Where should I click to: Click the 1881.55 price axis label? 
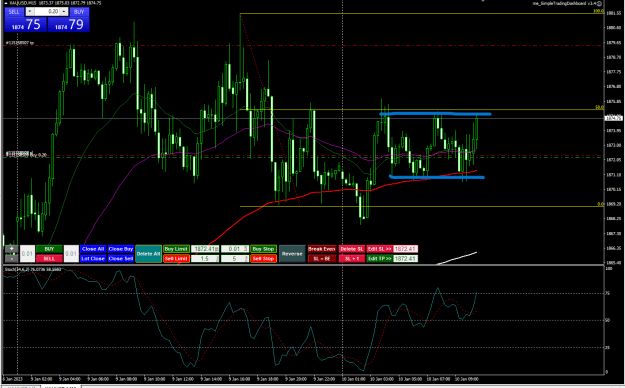point(613,13)
